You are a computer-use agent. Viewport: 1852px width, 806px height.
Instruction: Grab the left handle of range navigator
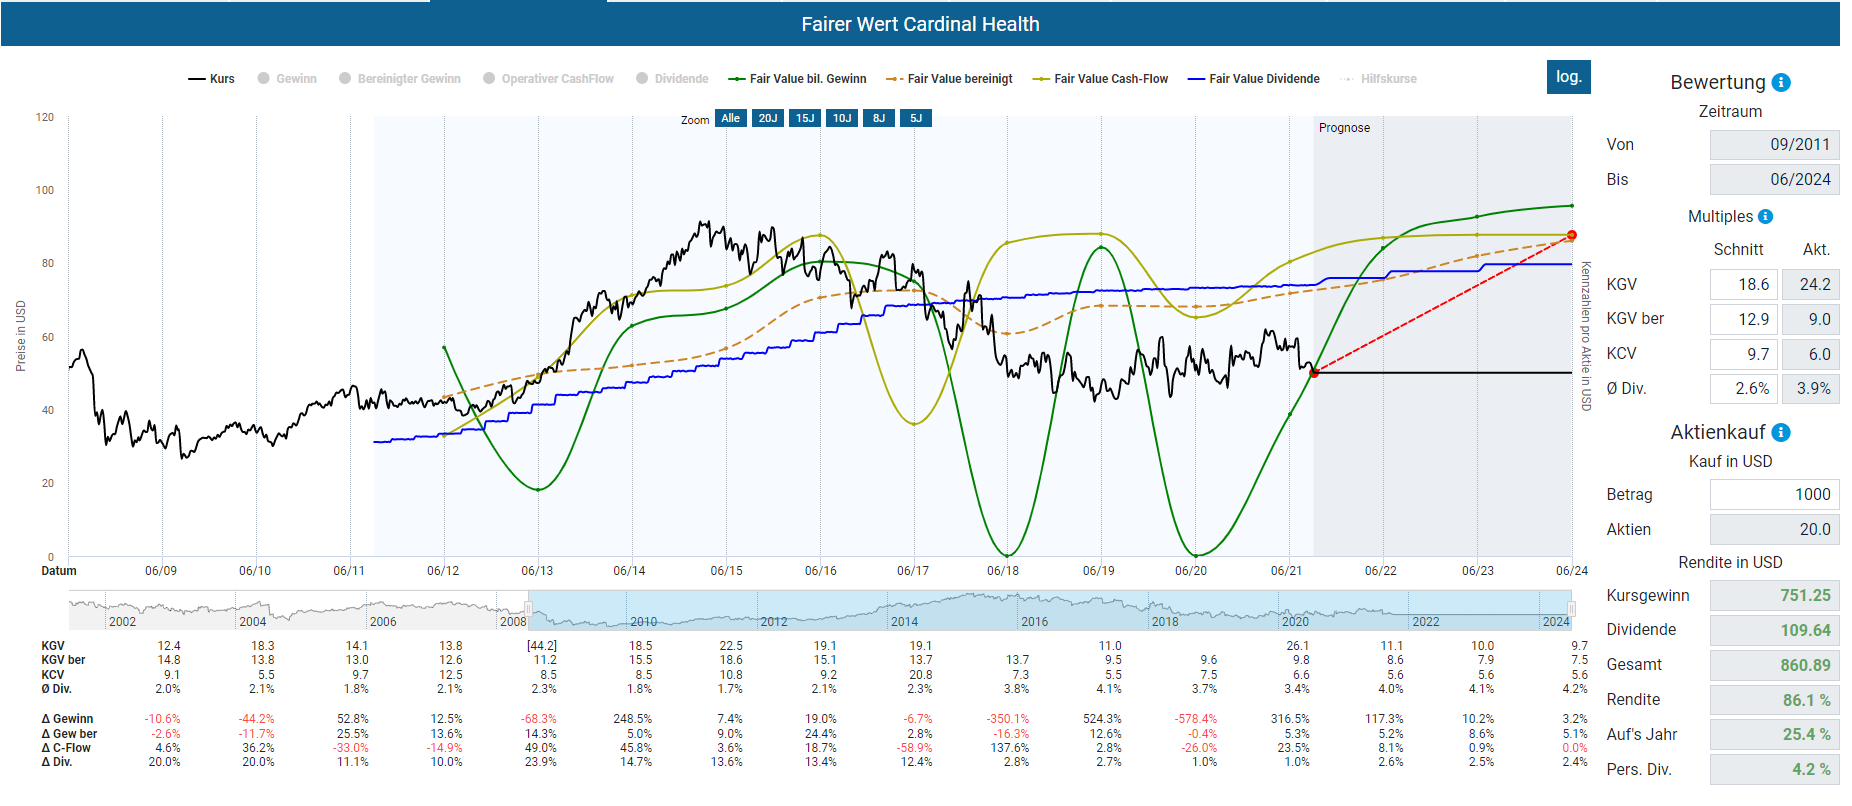click(x=529, y=609)
